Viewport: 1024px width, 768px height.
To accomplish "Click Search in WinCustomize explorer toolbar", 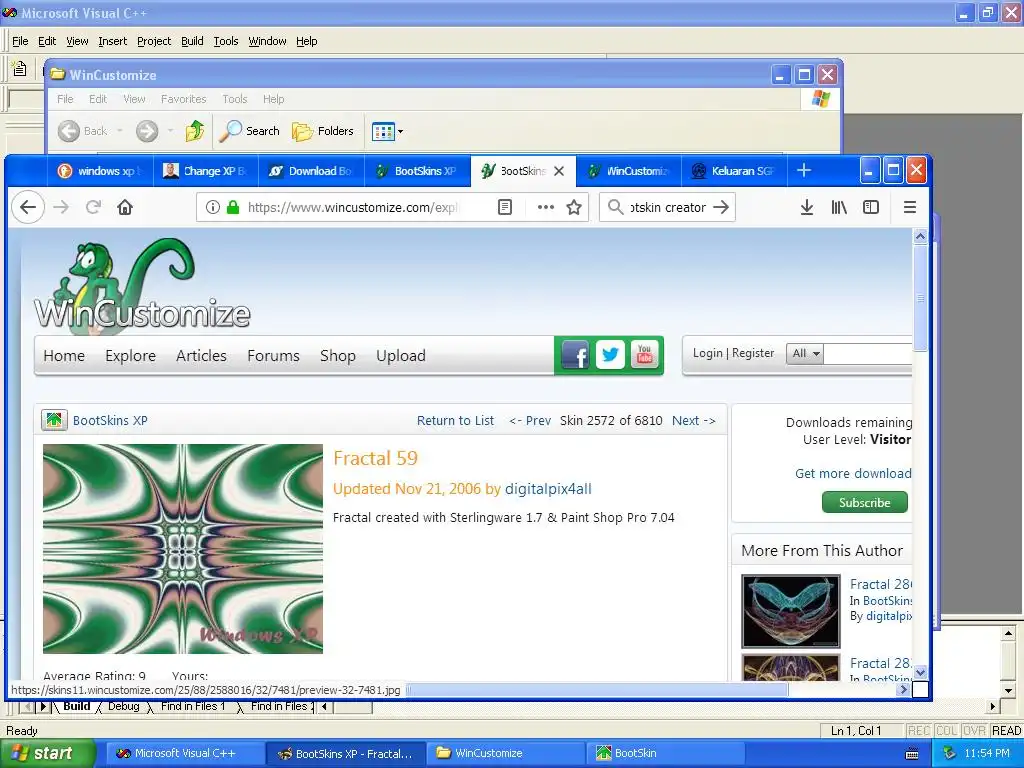I will click(x=249, y=131).
